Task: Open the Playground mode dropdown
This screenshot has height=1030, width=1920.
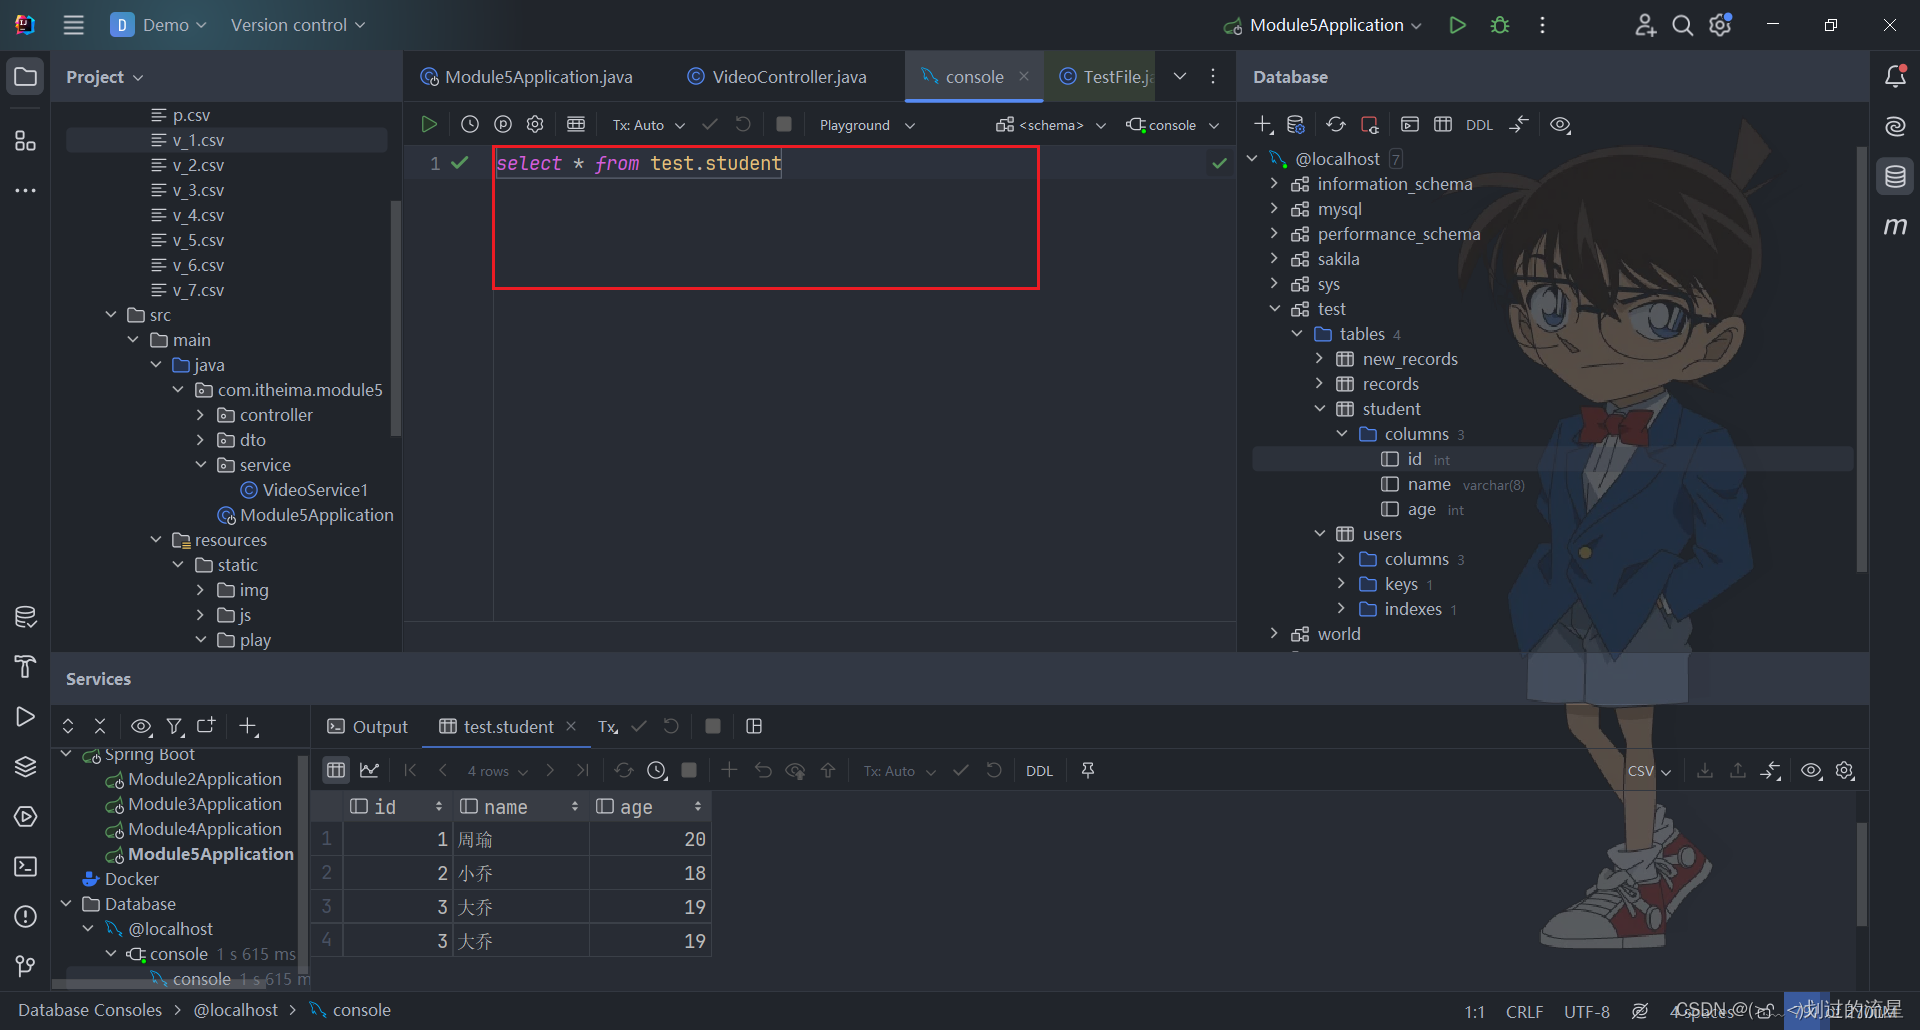Action: click(867, 125)
